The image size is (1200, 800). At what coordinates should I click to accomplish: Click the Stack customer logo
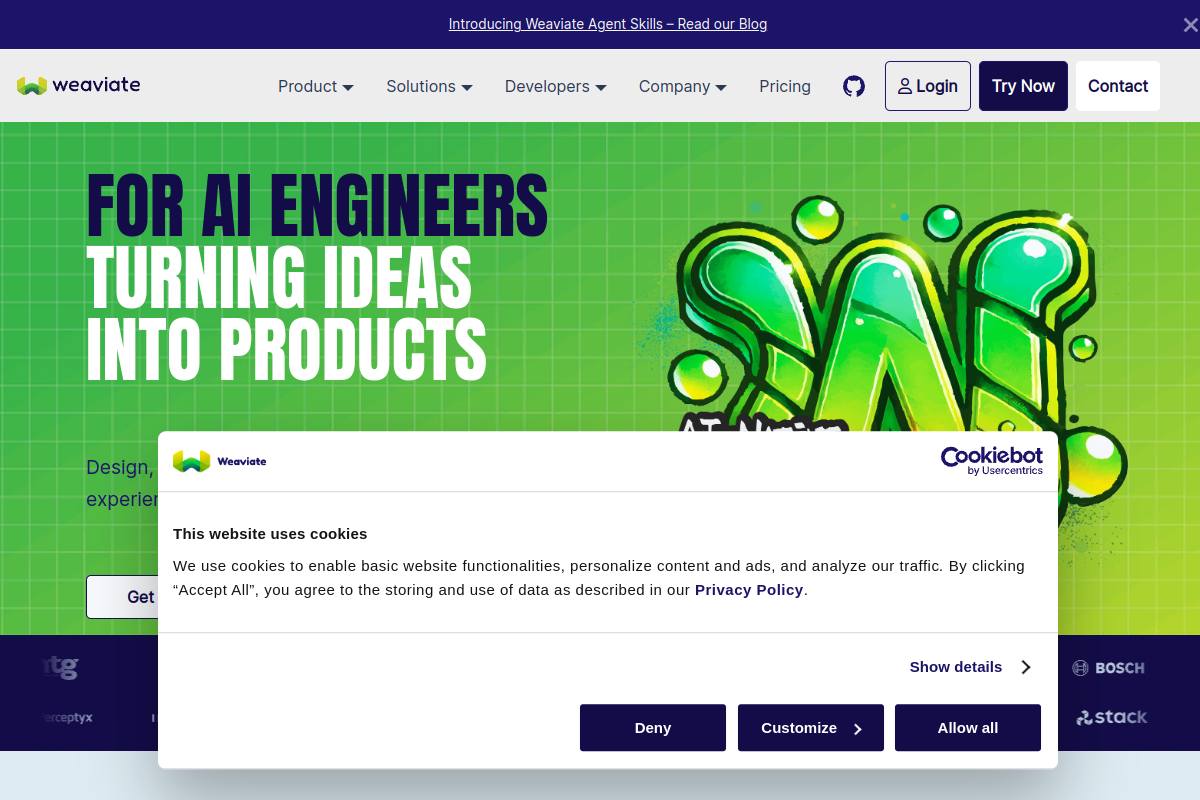pyautogui.click(x=1111, y=717)
